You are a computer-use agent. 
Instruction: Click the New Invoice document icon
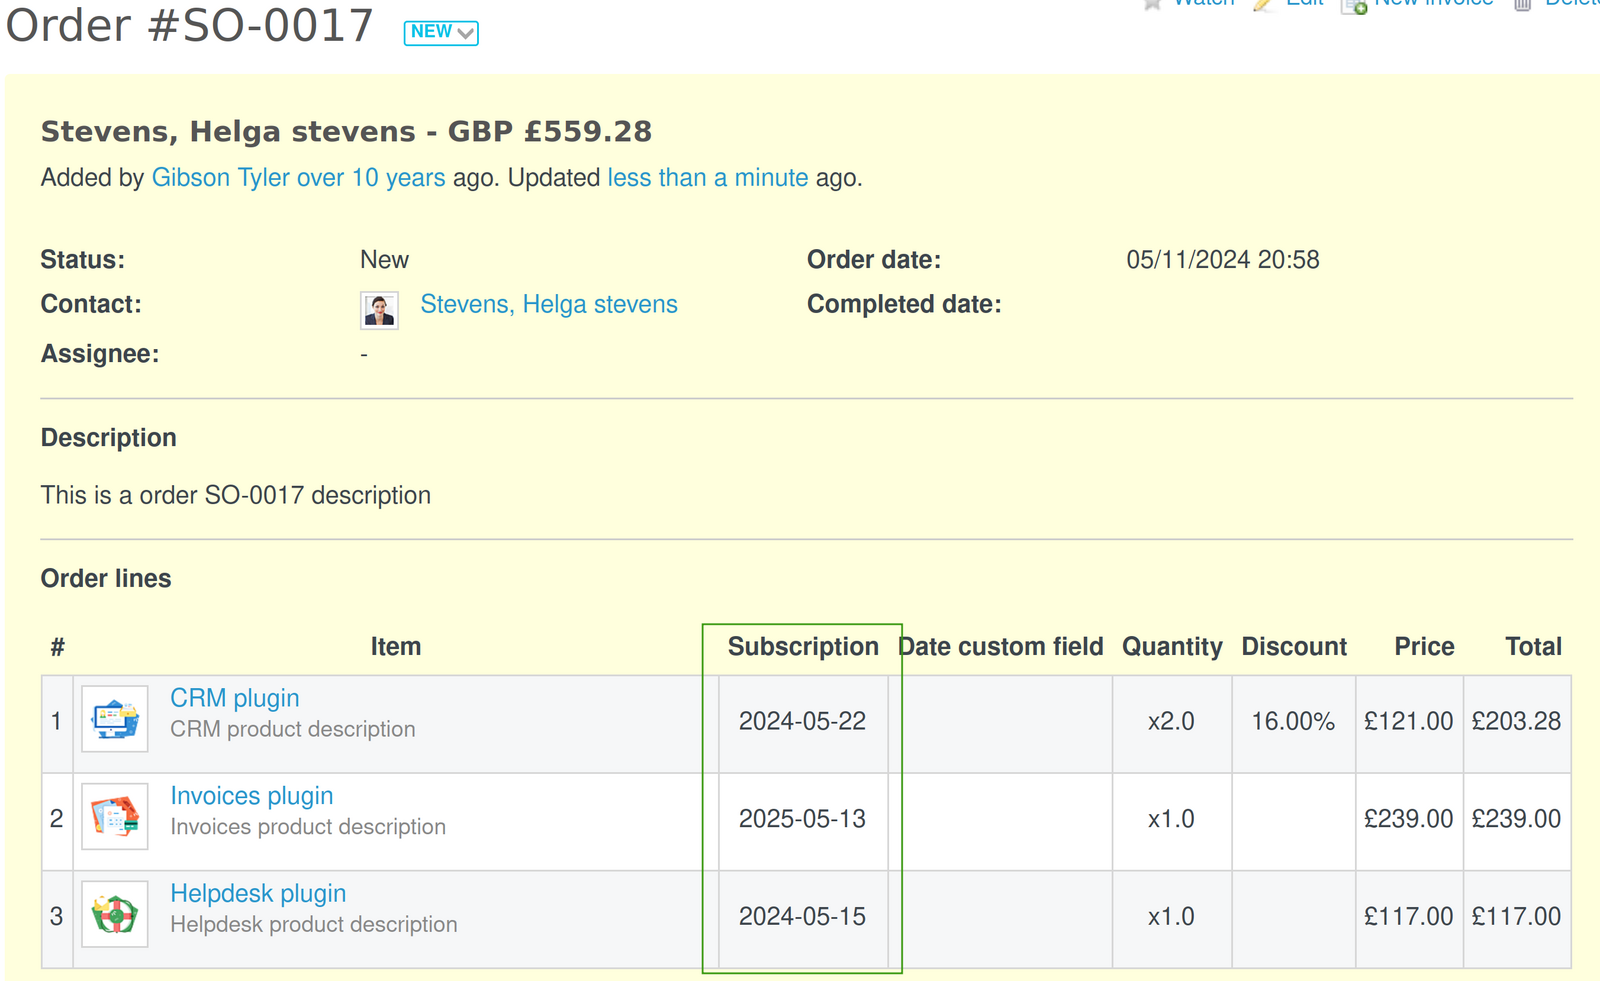tap(1356, 8)
